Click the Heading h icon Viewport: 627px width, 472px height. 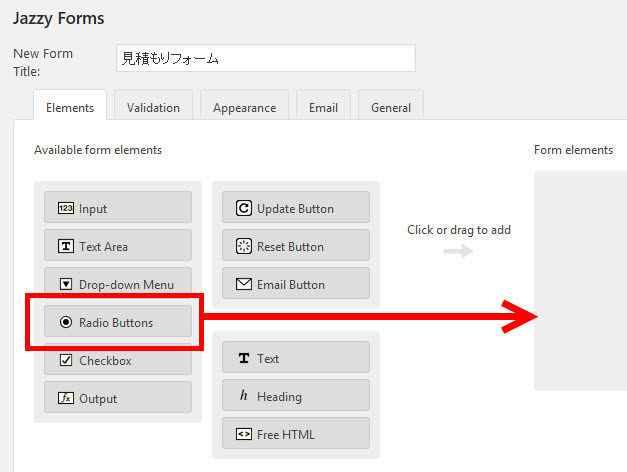pos(244,396)
